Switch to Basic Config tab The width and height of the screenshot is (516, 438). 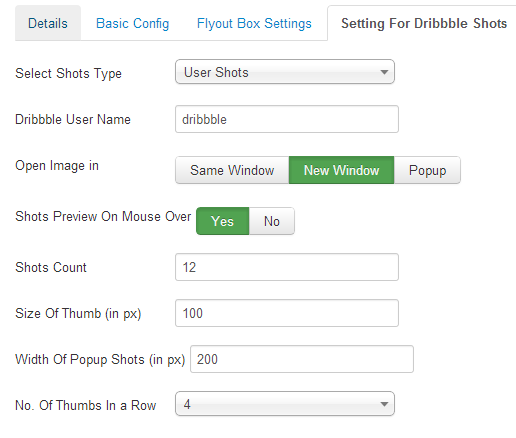tap(132, 23)
